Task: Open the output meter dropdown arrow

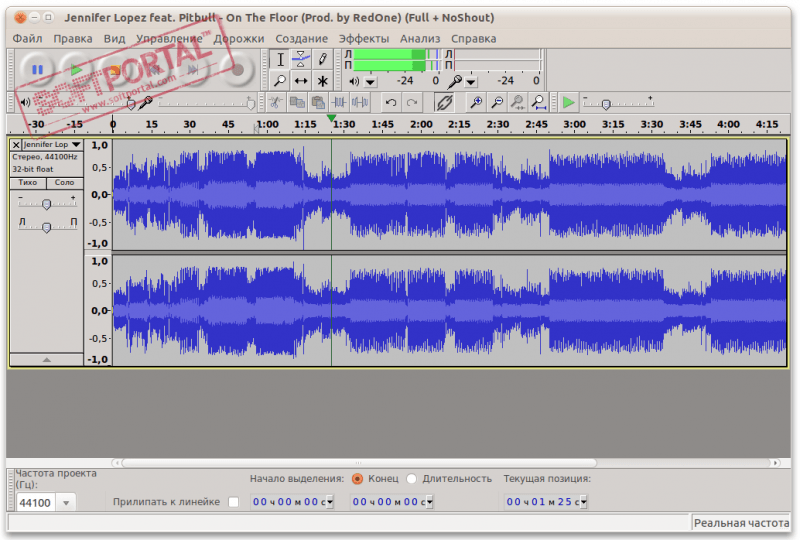Action: pyautogui.click(x=370, y=82)
